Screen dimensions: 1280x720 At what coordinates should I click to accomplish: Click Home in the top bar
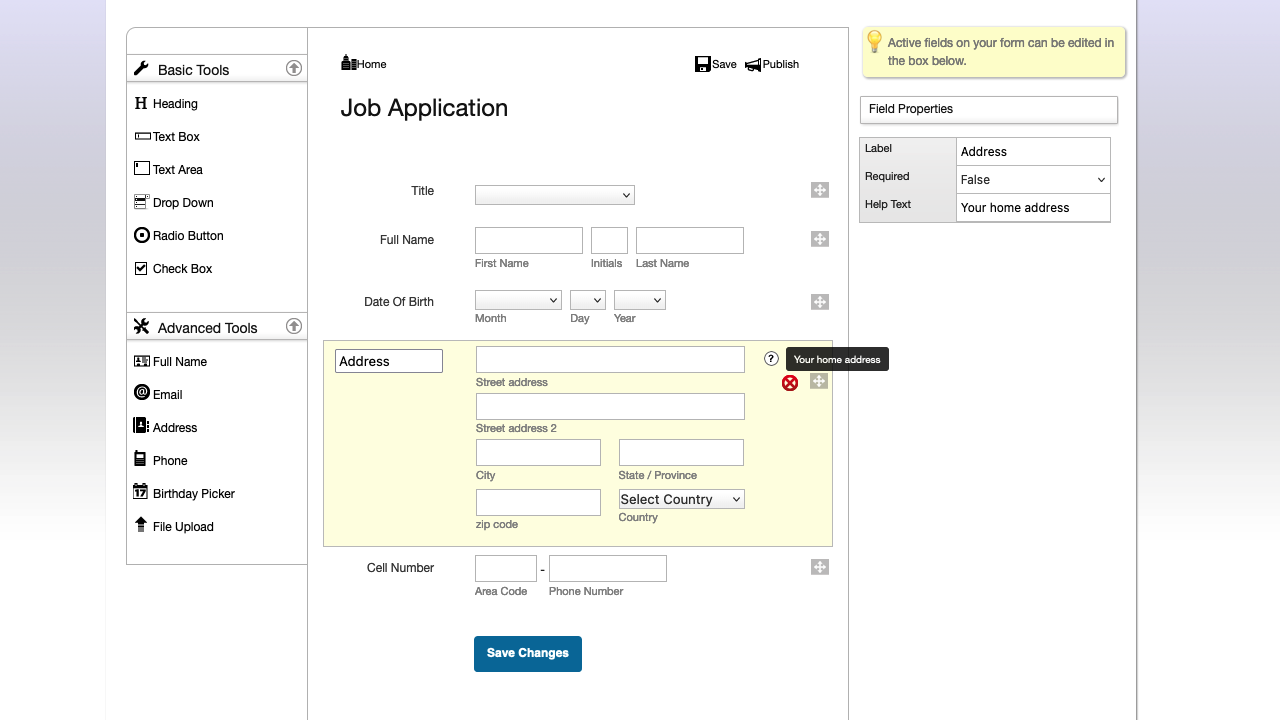tap(363, 62)
